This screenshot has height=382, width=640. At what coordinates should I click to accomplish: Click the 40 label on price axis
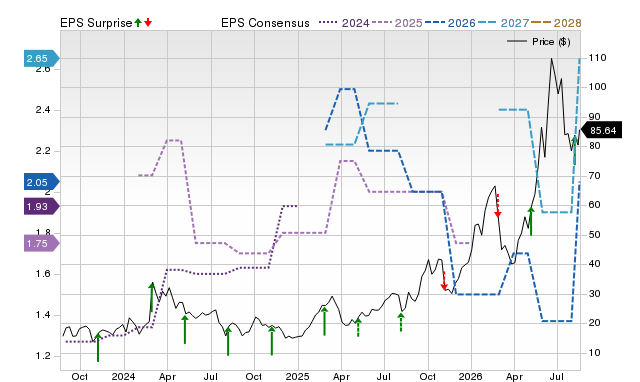[x=594, y=264]
